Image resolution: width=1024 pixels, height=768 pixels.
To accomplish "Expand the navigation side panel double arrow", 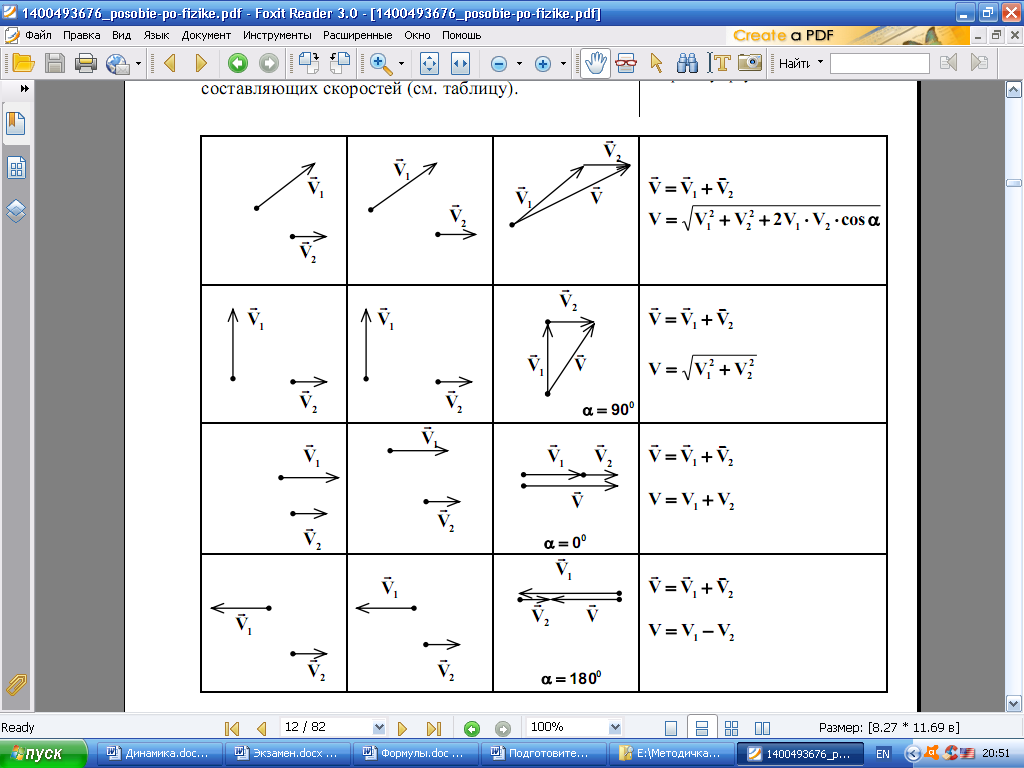I will coord(25,88).
